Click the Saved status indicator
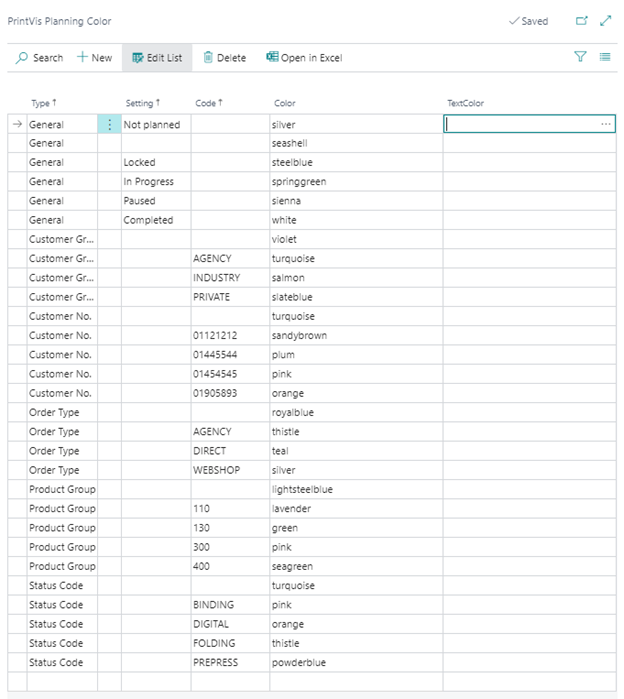The height and width of the screenshot is (699, 624). tap(528, 21)
